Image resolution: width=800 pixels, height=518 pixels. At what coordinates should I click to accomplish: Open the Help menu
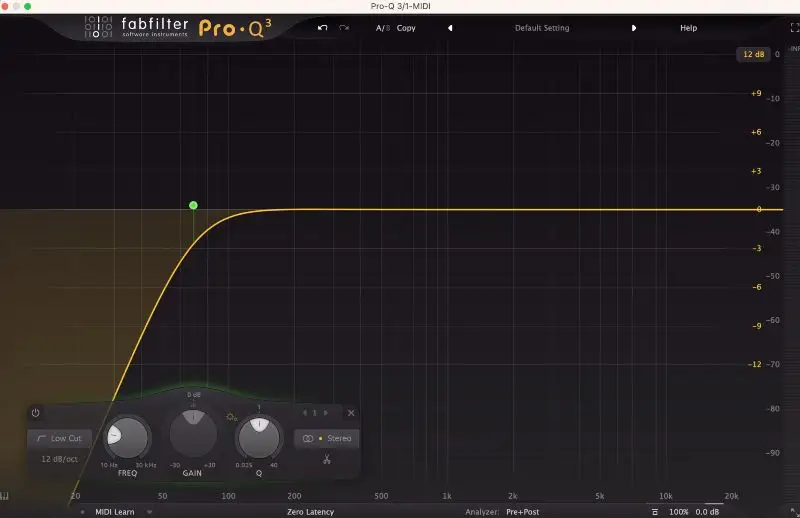[x=688, y=28]
